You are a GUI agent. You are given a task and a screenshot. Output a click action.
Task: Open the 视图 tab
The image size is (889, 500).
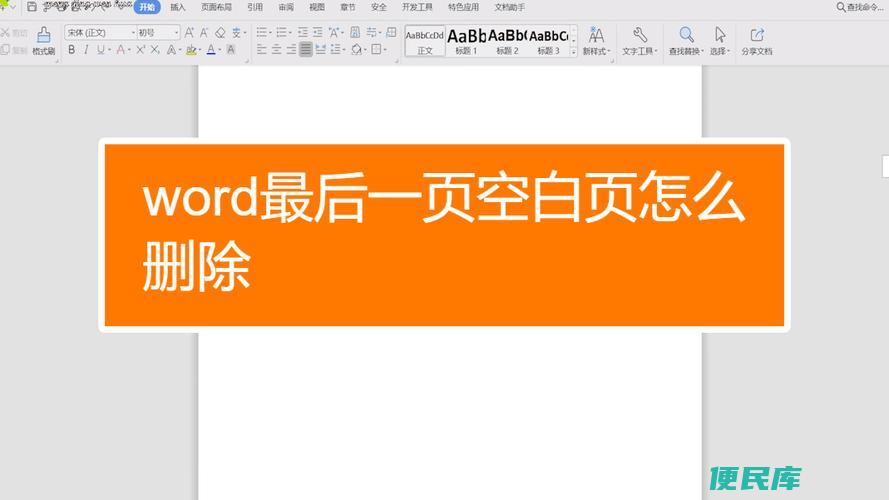point(317,7)
